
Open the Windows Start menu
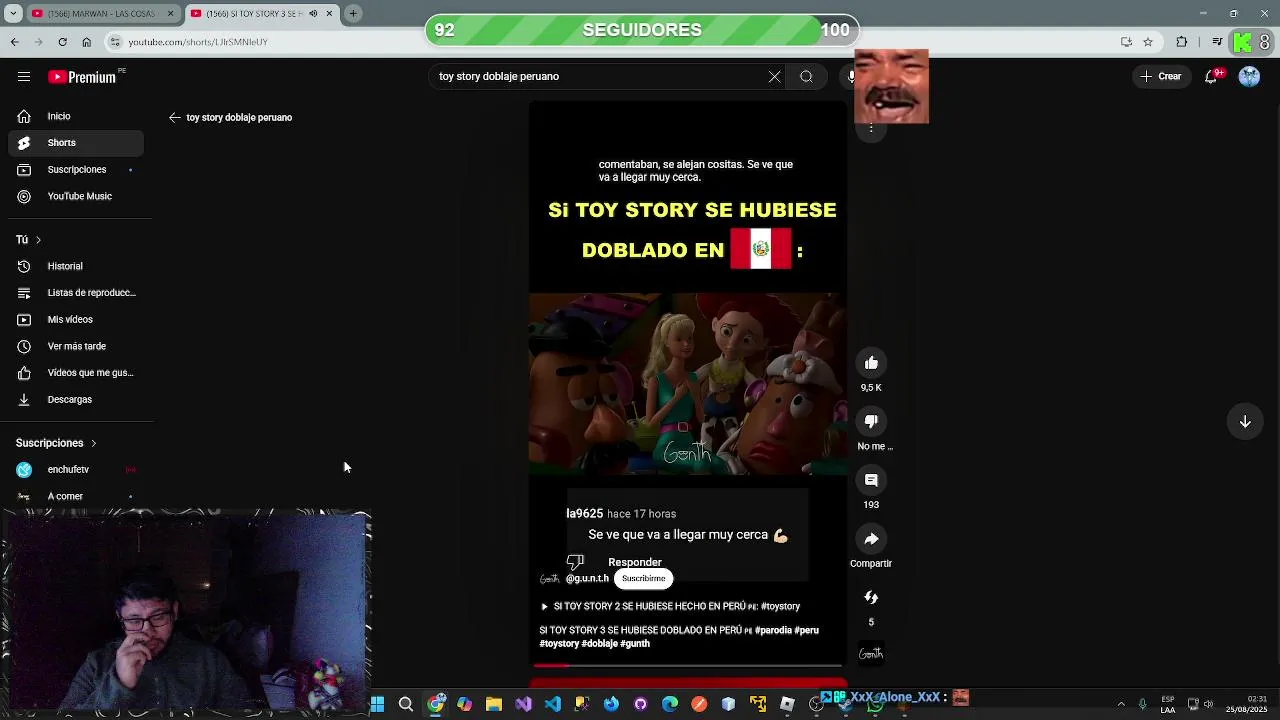click(377, 705)
